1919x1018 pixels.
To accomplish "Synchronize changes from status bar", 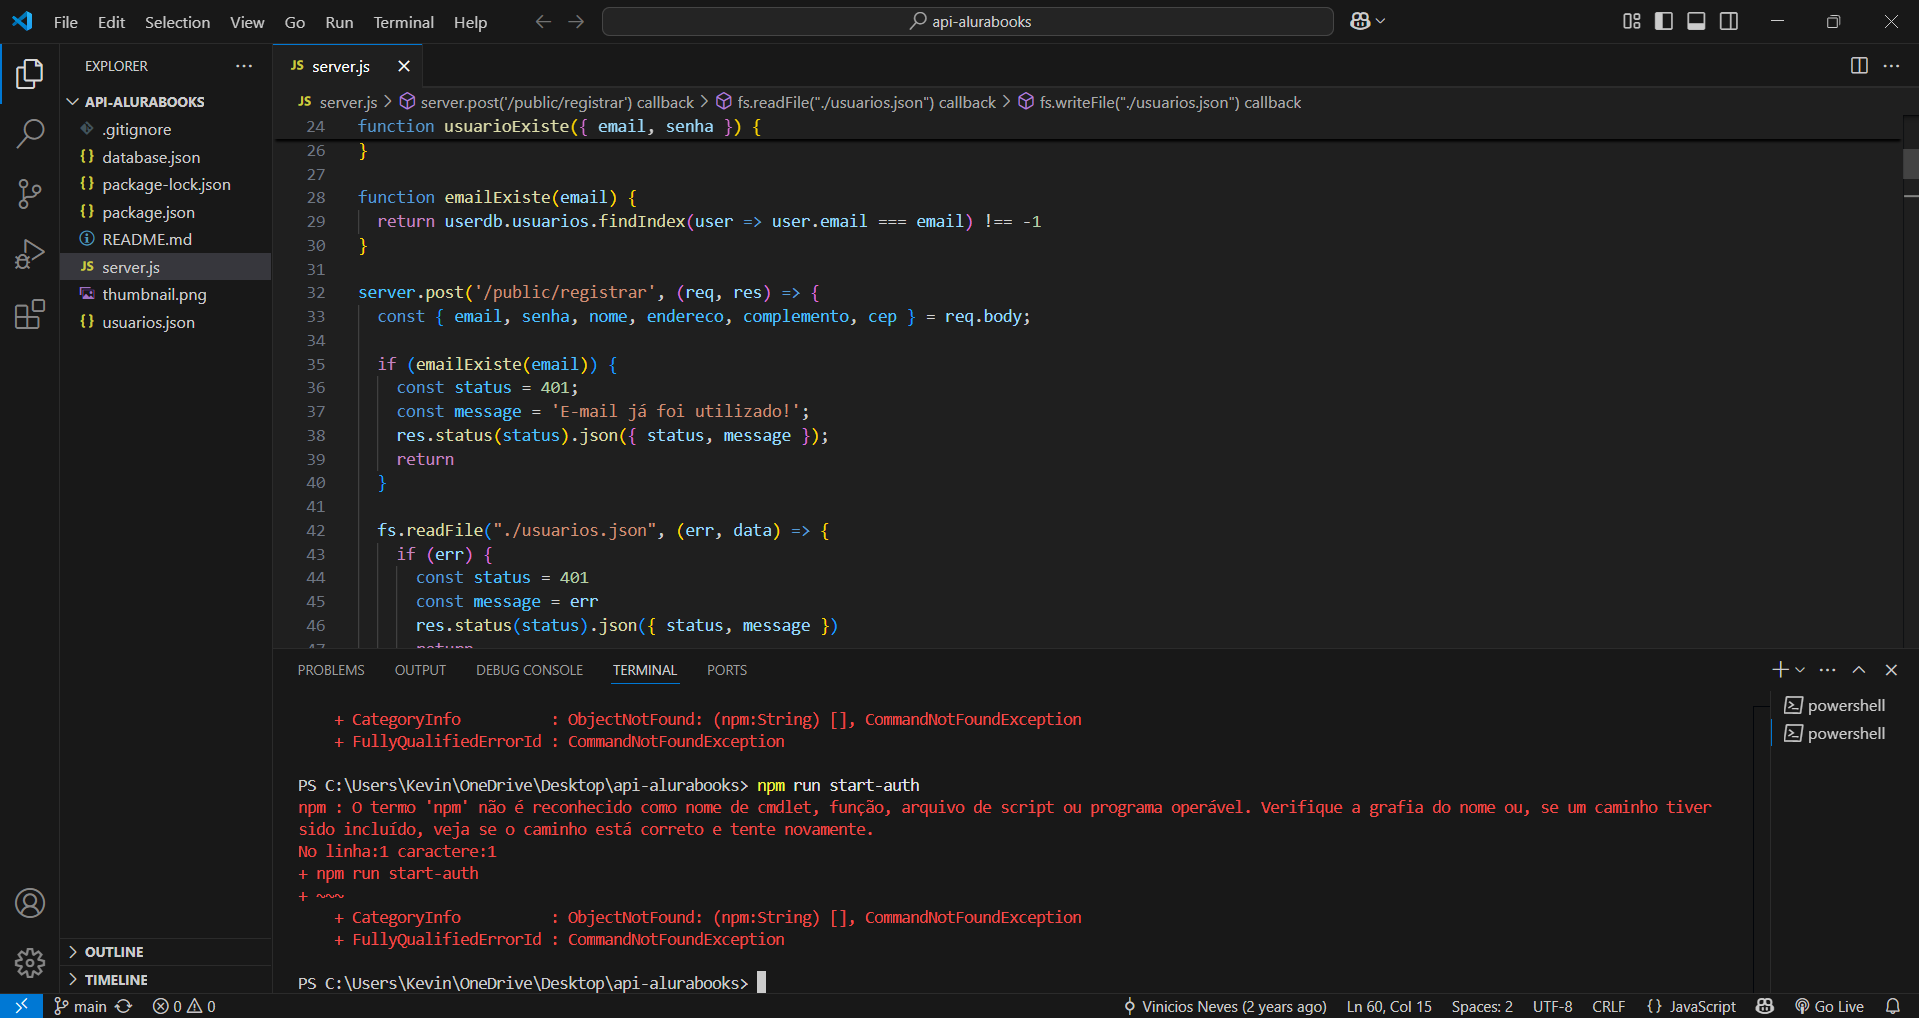I will click(124, 1006).
